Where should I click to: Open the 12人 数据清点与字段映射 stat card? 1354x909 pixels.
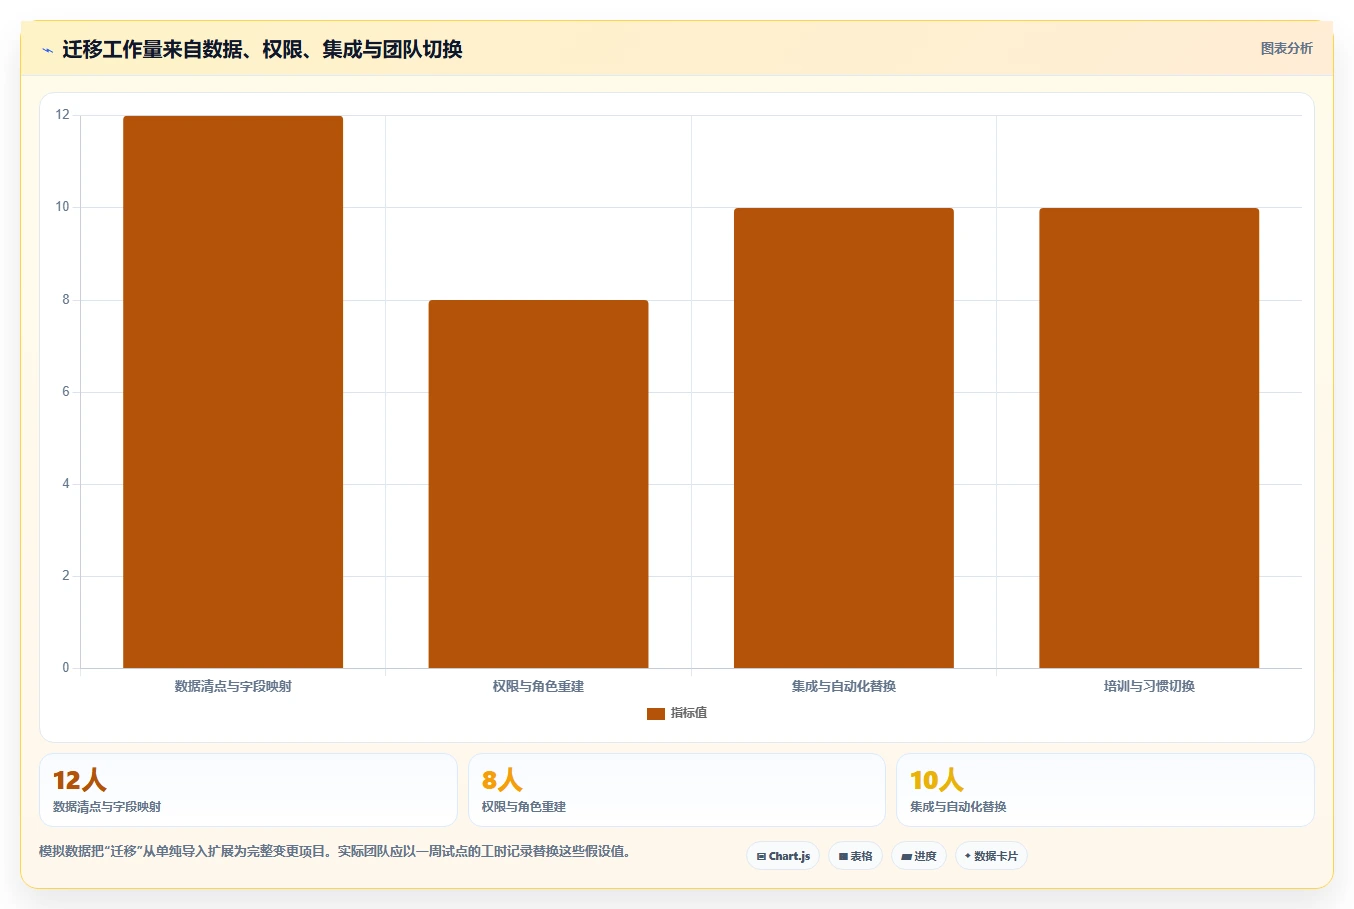248,790
